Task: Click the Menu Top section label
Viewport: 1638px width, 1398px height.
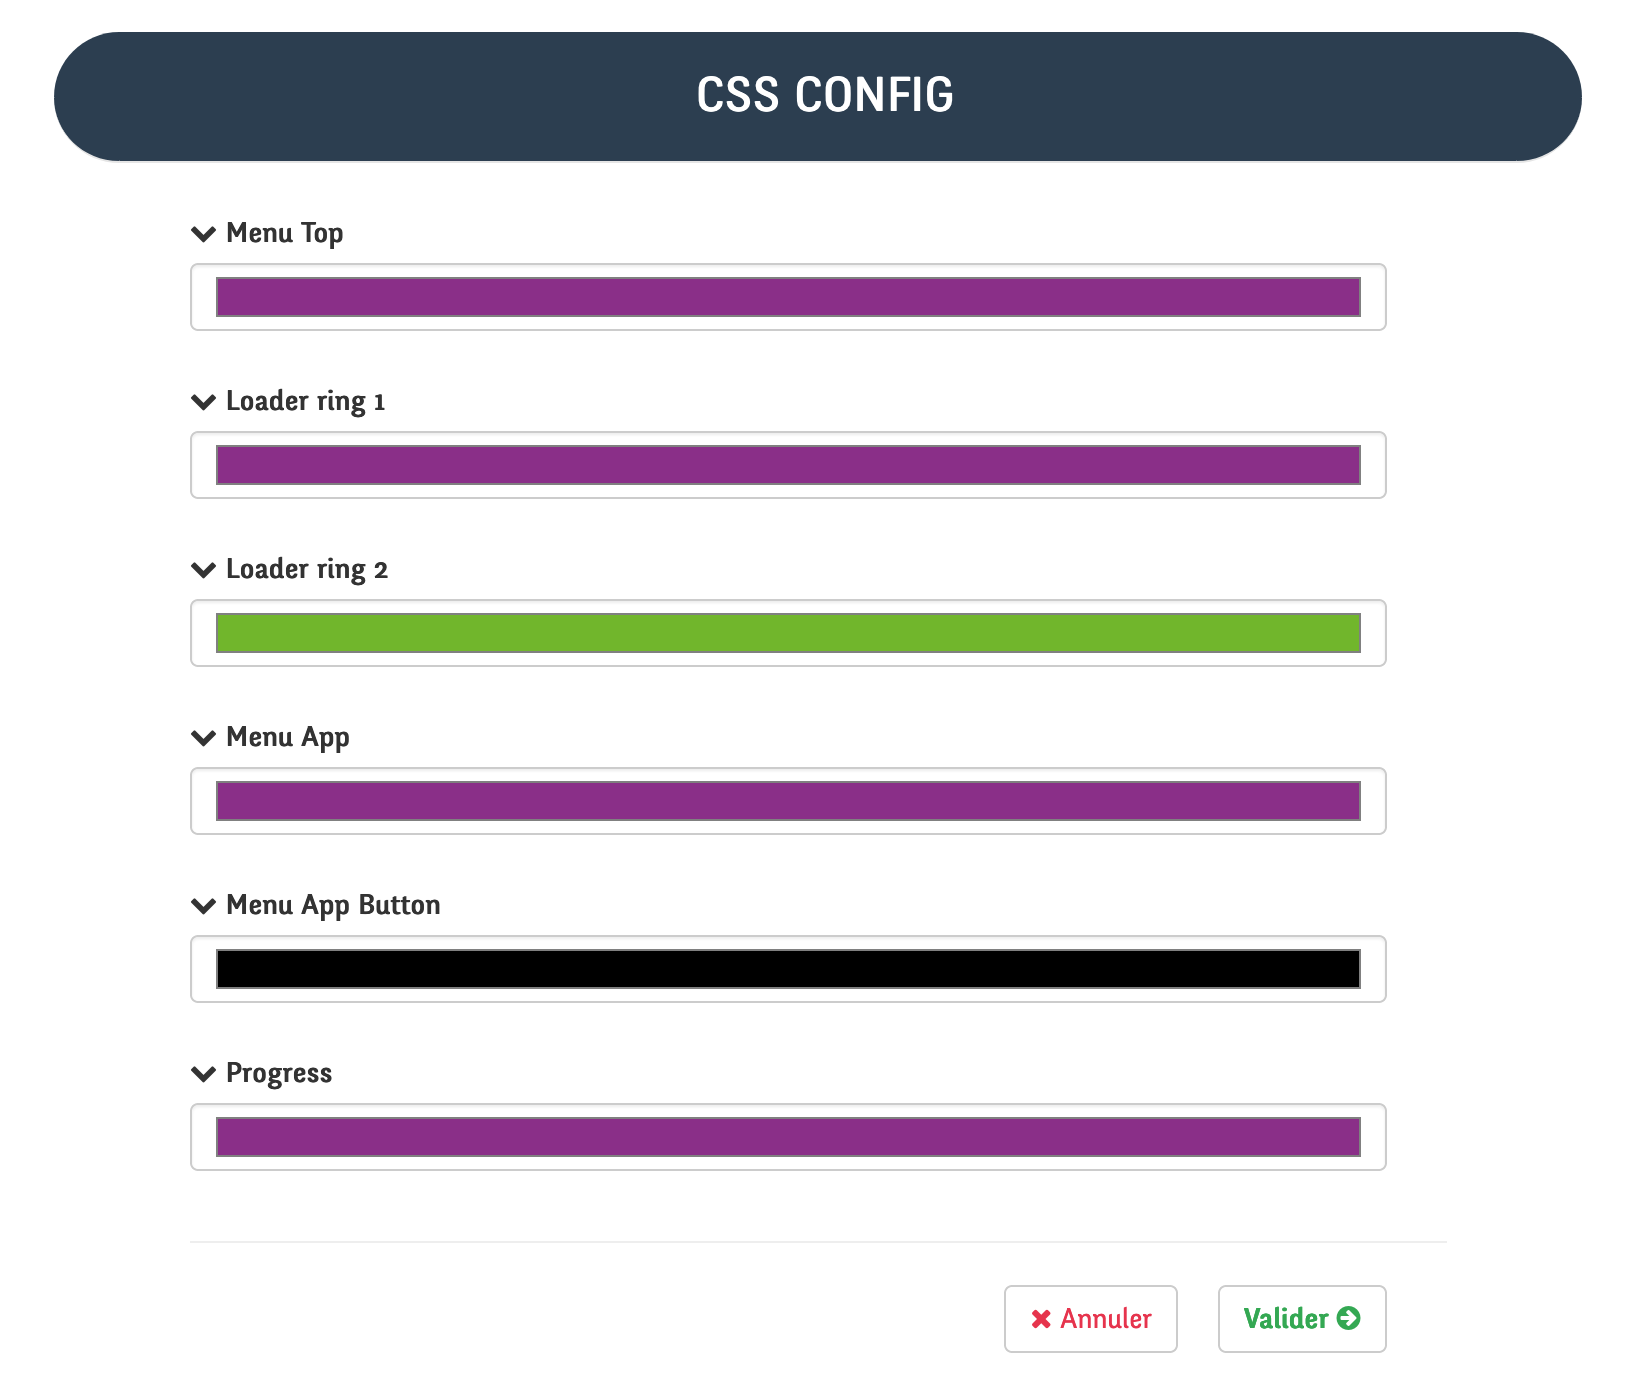Action: point(285,233)
